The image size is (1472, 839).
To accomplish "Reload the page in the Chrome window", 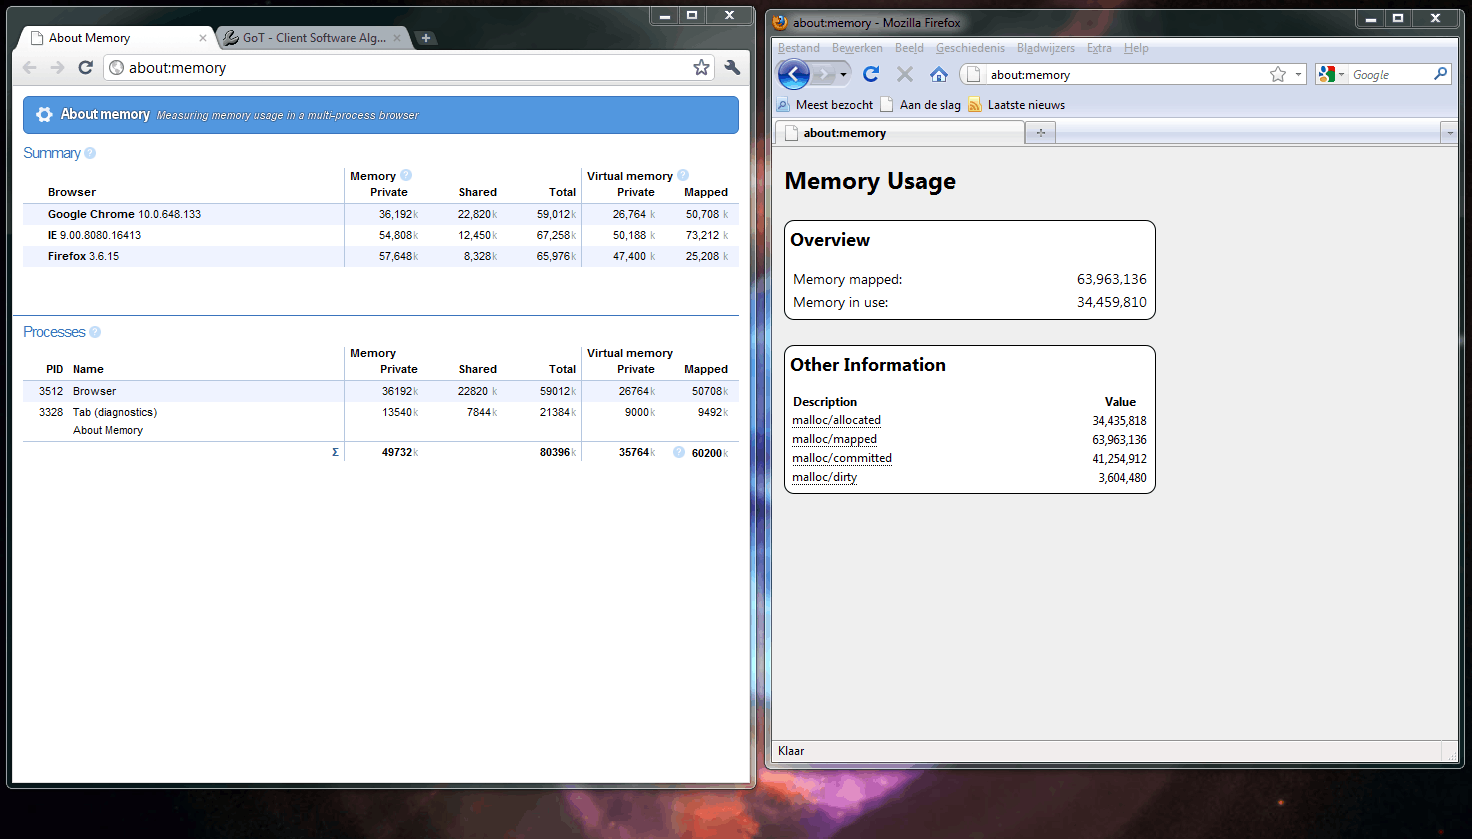I will [x=86, y=68].
